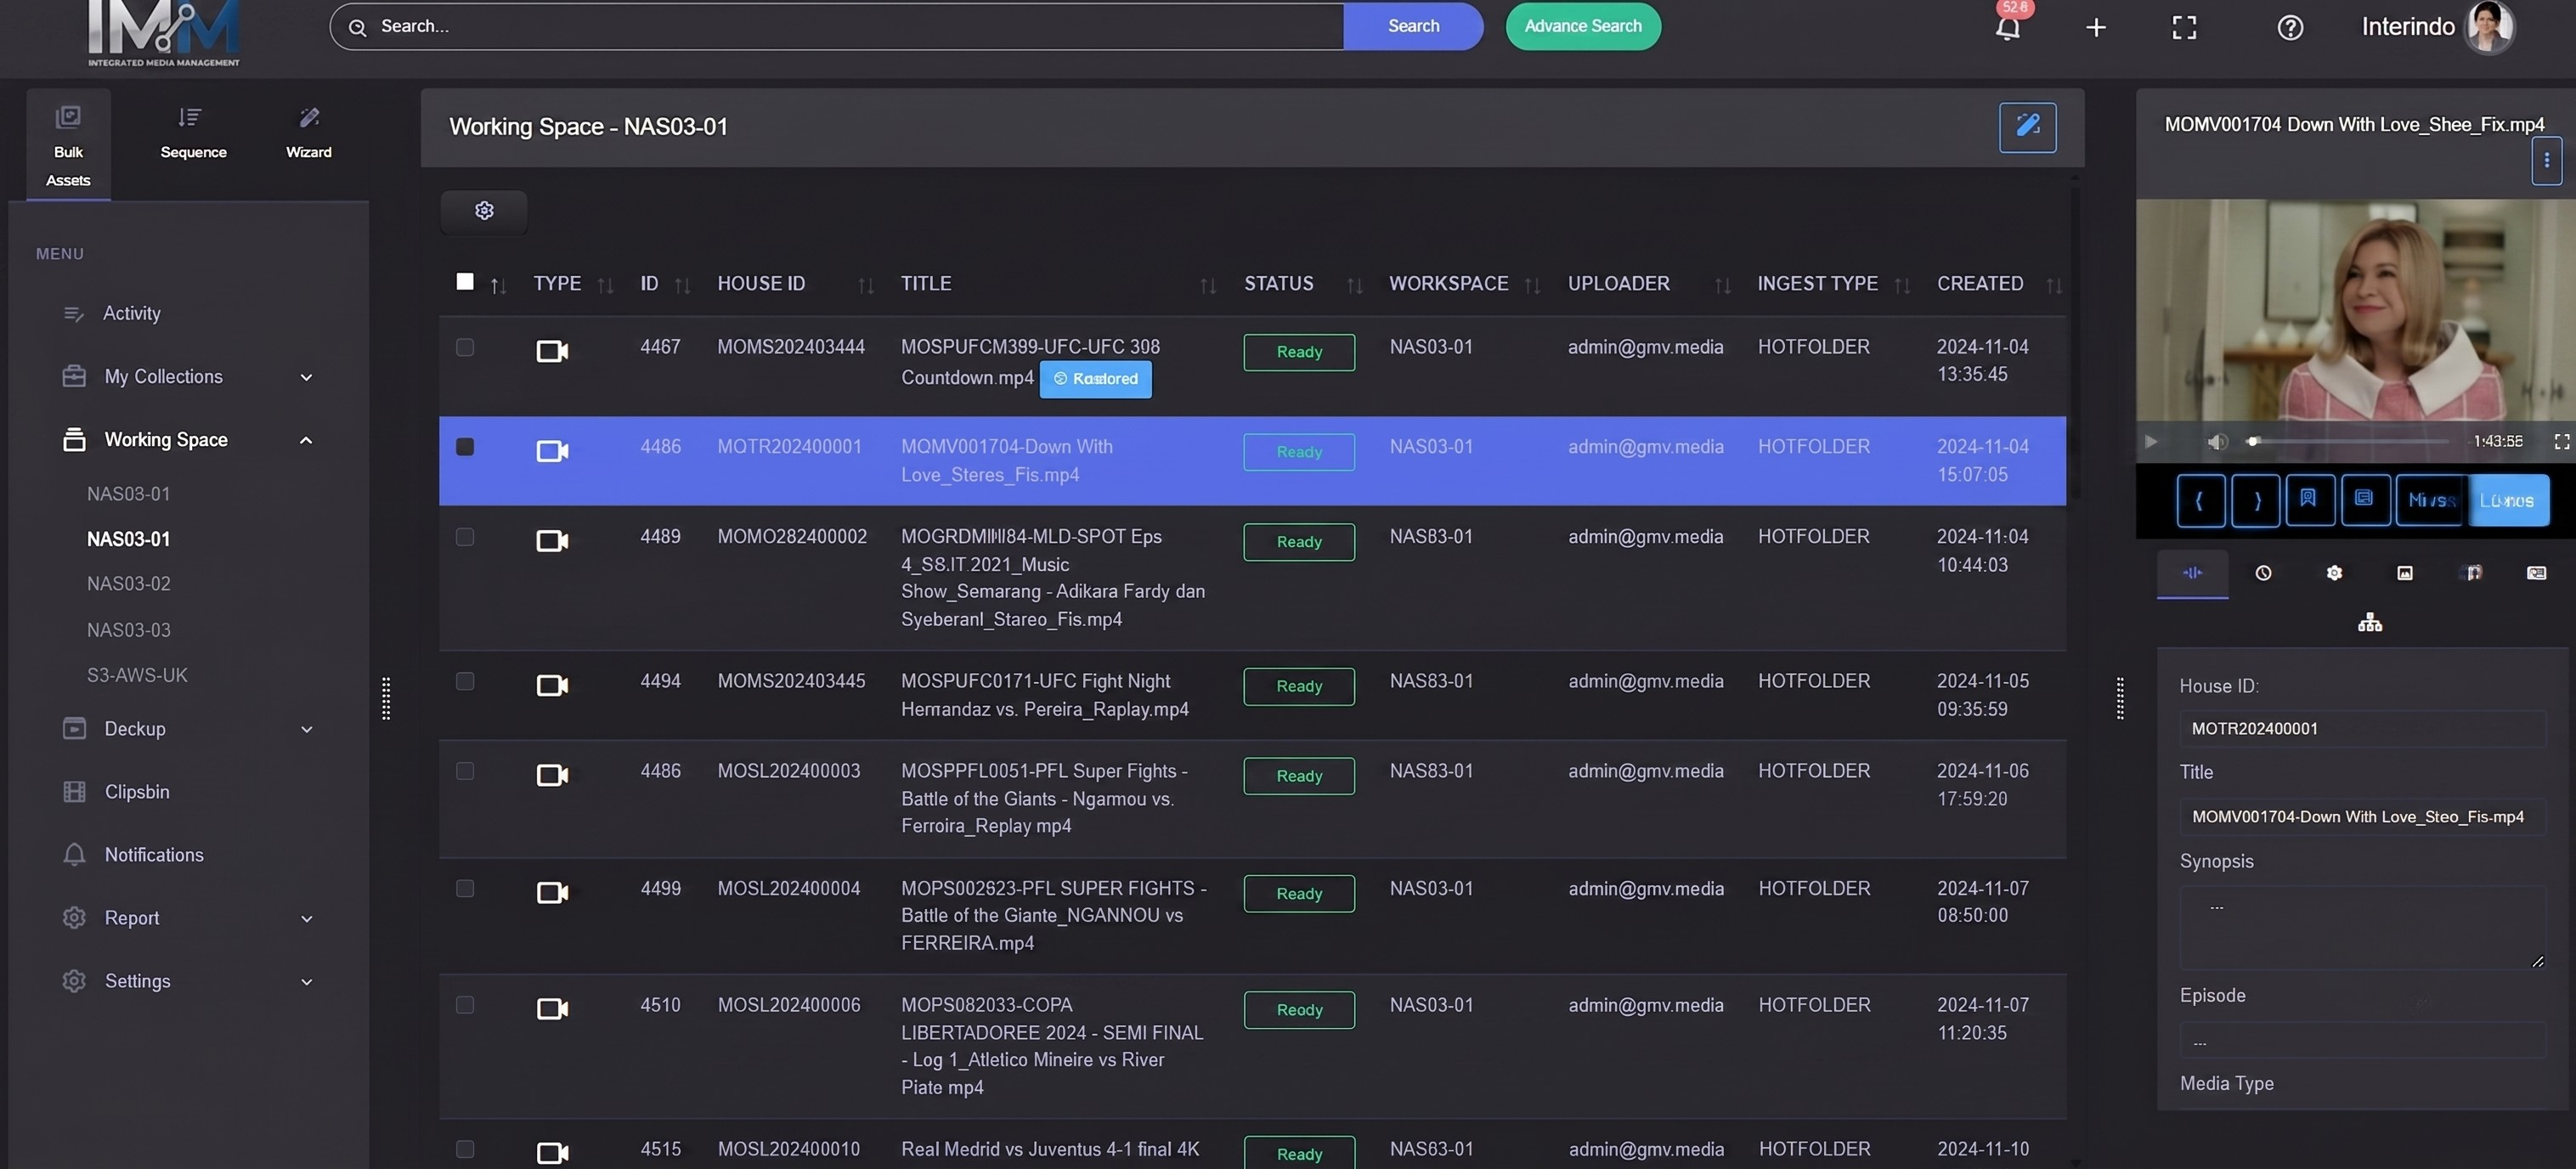This screenshot has width=2576, height=1169.
Task: Click the highlighted blue button right of mark controls
Action: 2507,500
